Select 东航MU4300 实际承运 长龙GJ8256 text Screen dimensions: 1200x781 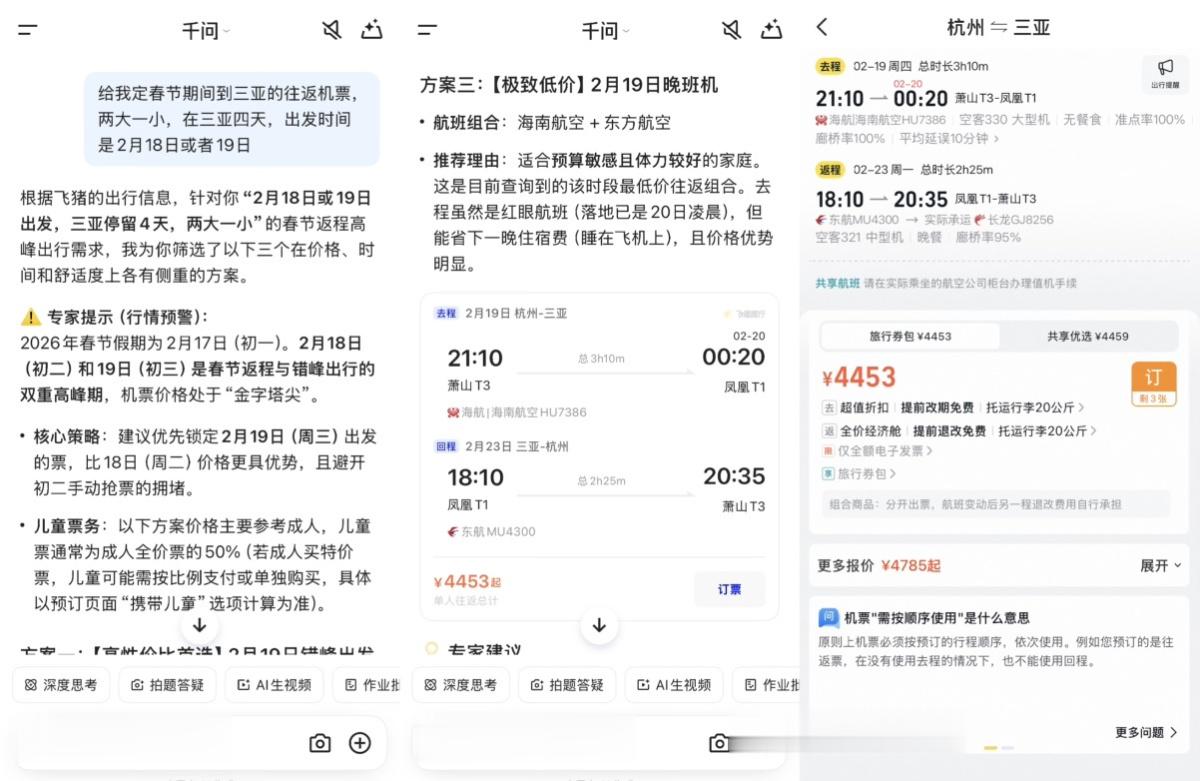coord(934,219)
